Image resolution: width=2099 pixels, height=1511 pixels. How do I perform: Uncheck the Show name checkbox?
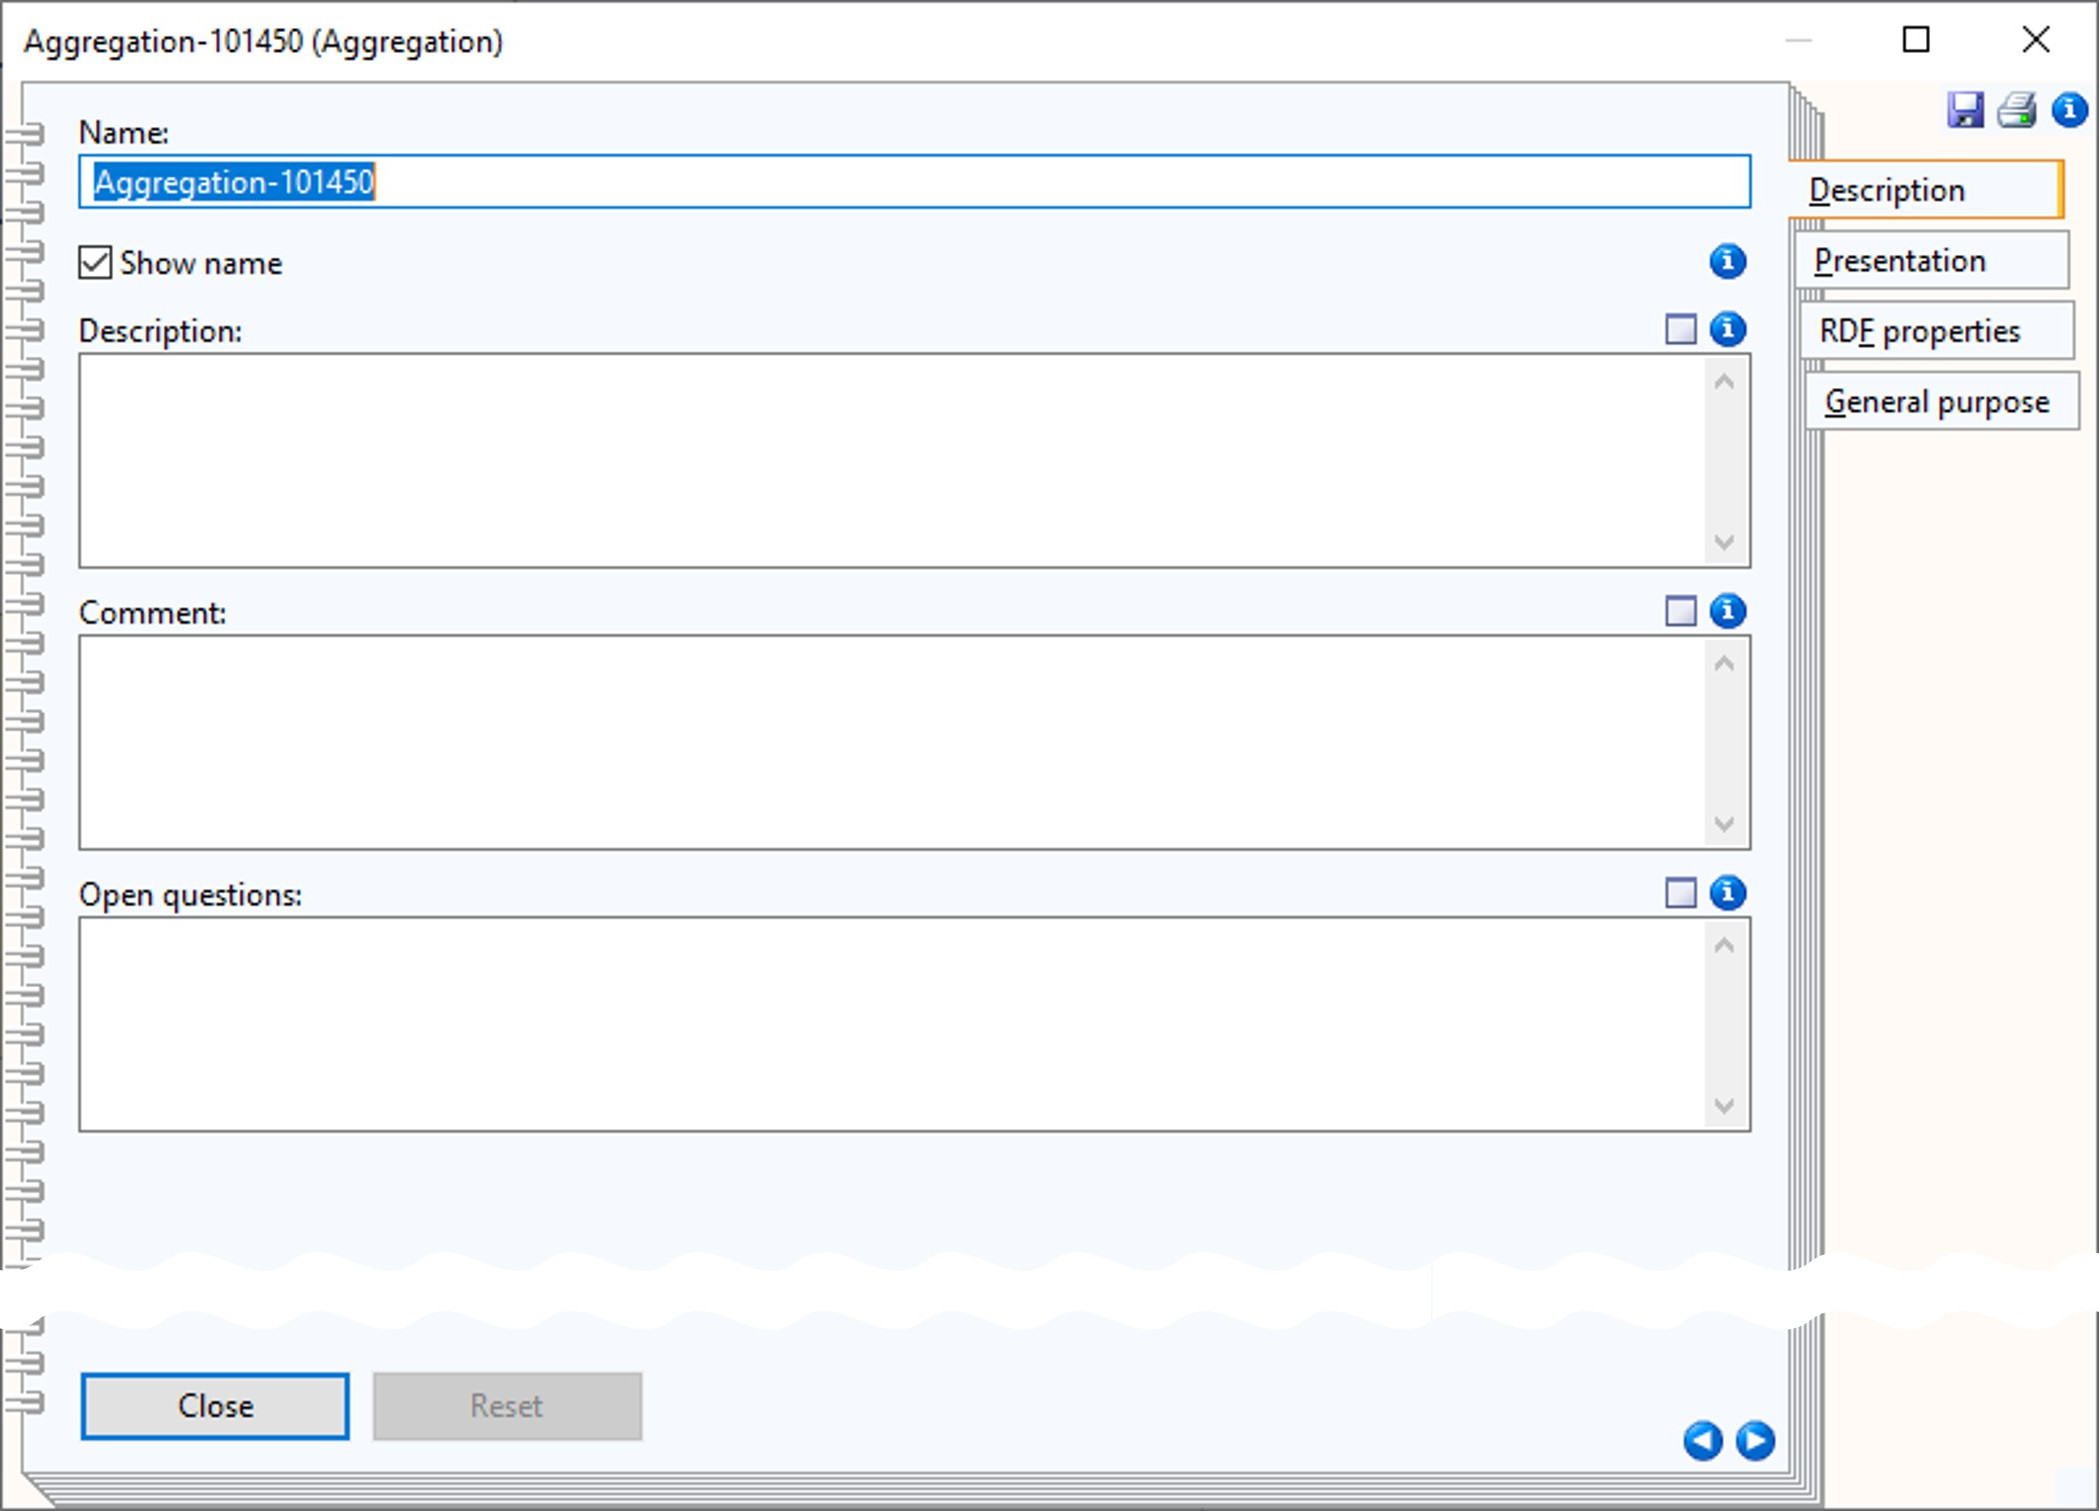pyautogui.click(x=95, y=263)
